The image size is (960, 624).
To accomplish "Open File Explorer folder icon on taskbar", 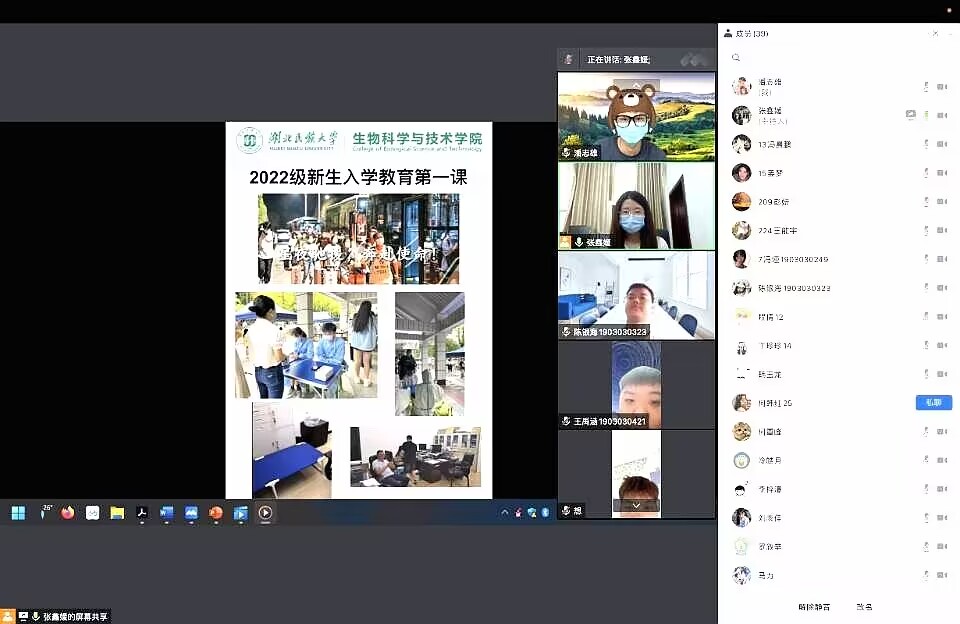I will [117, 513].
